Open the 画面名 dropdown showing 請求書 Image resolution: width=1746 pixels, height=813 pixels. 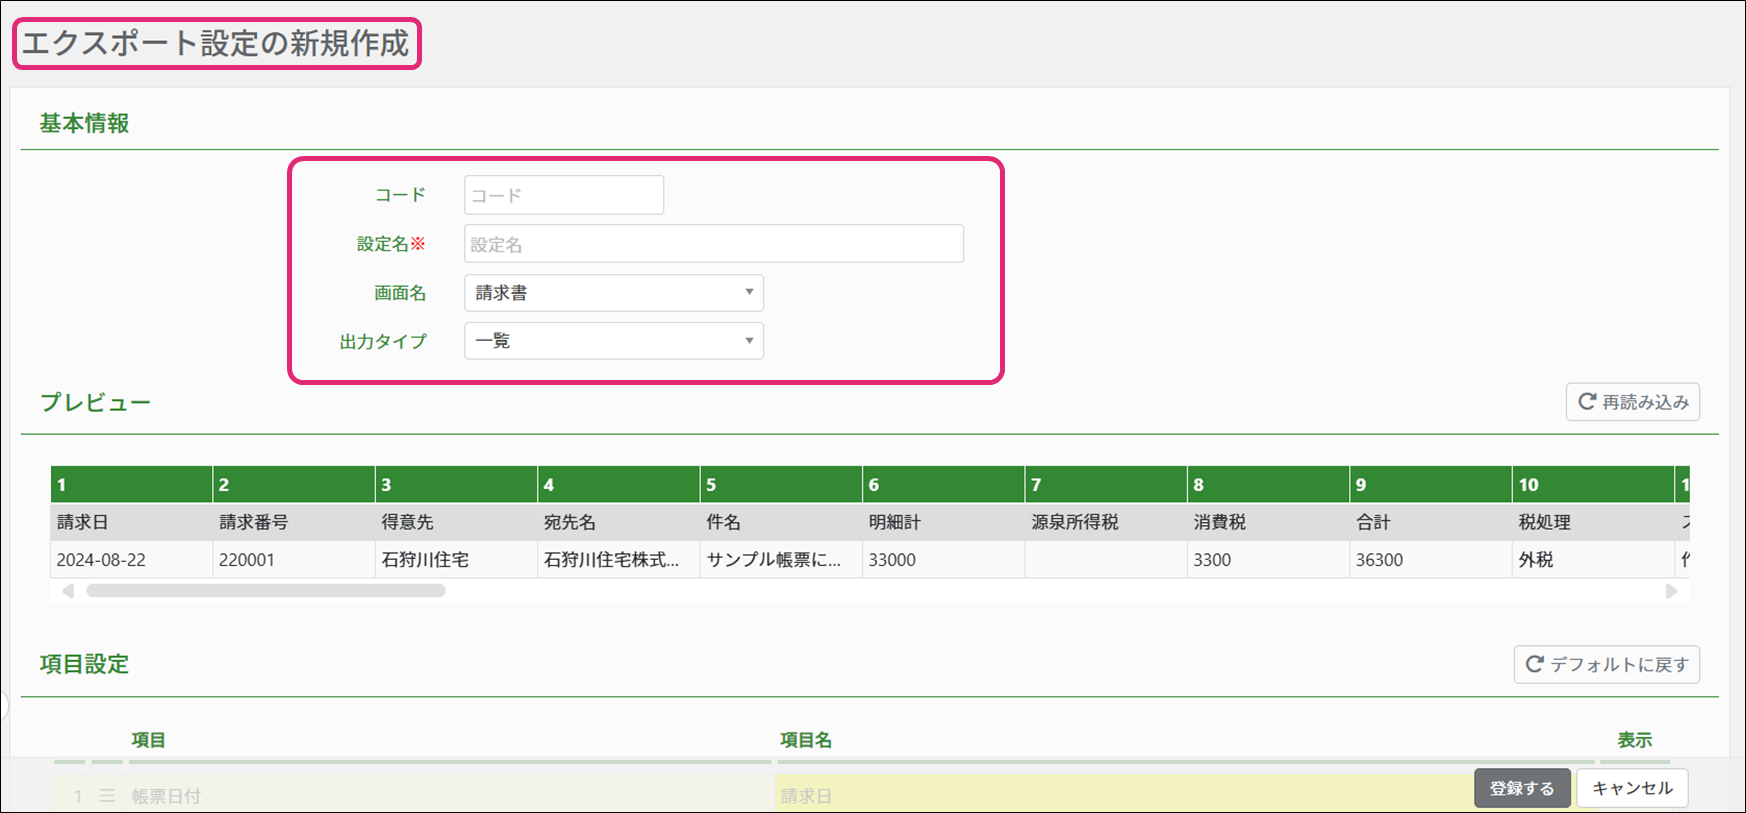pyautogui.click(x=613, y=293)
